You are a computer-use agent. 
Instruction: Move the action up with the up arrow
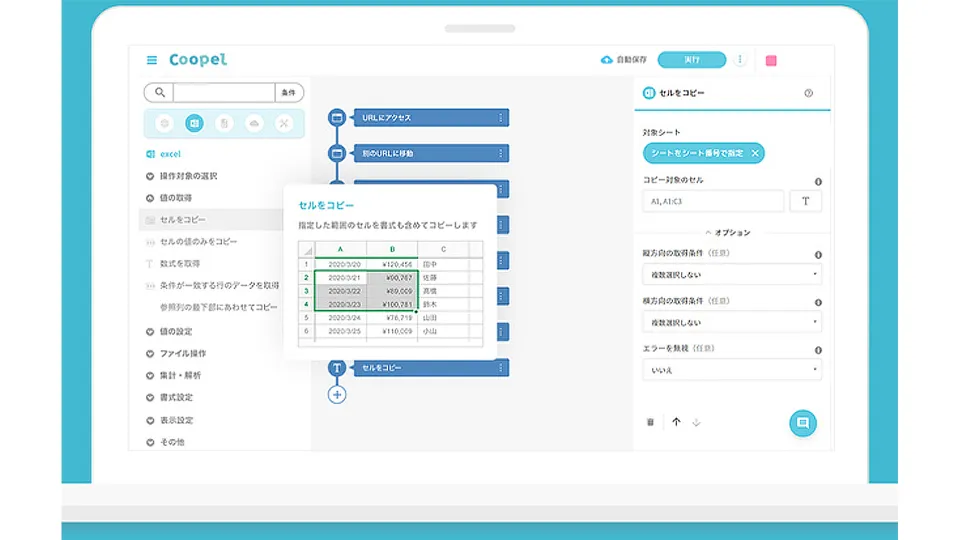[676, 422]
